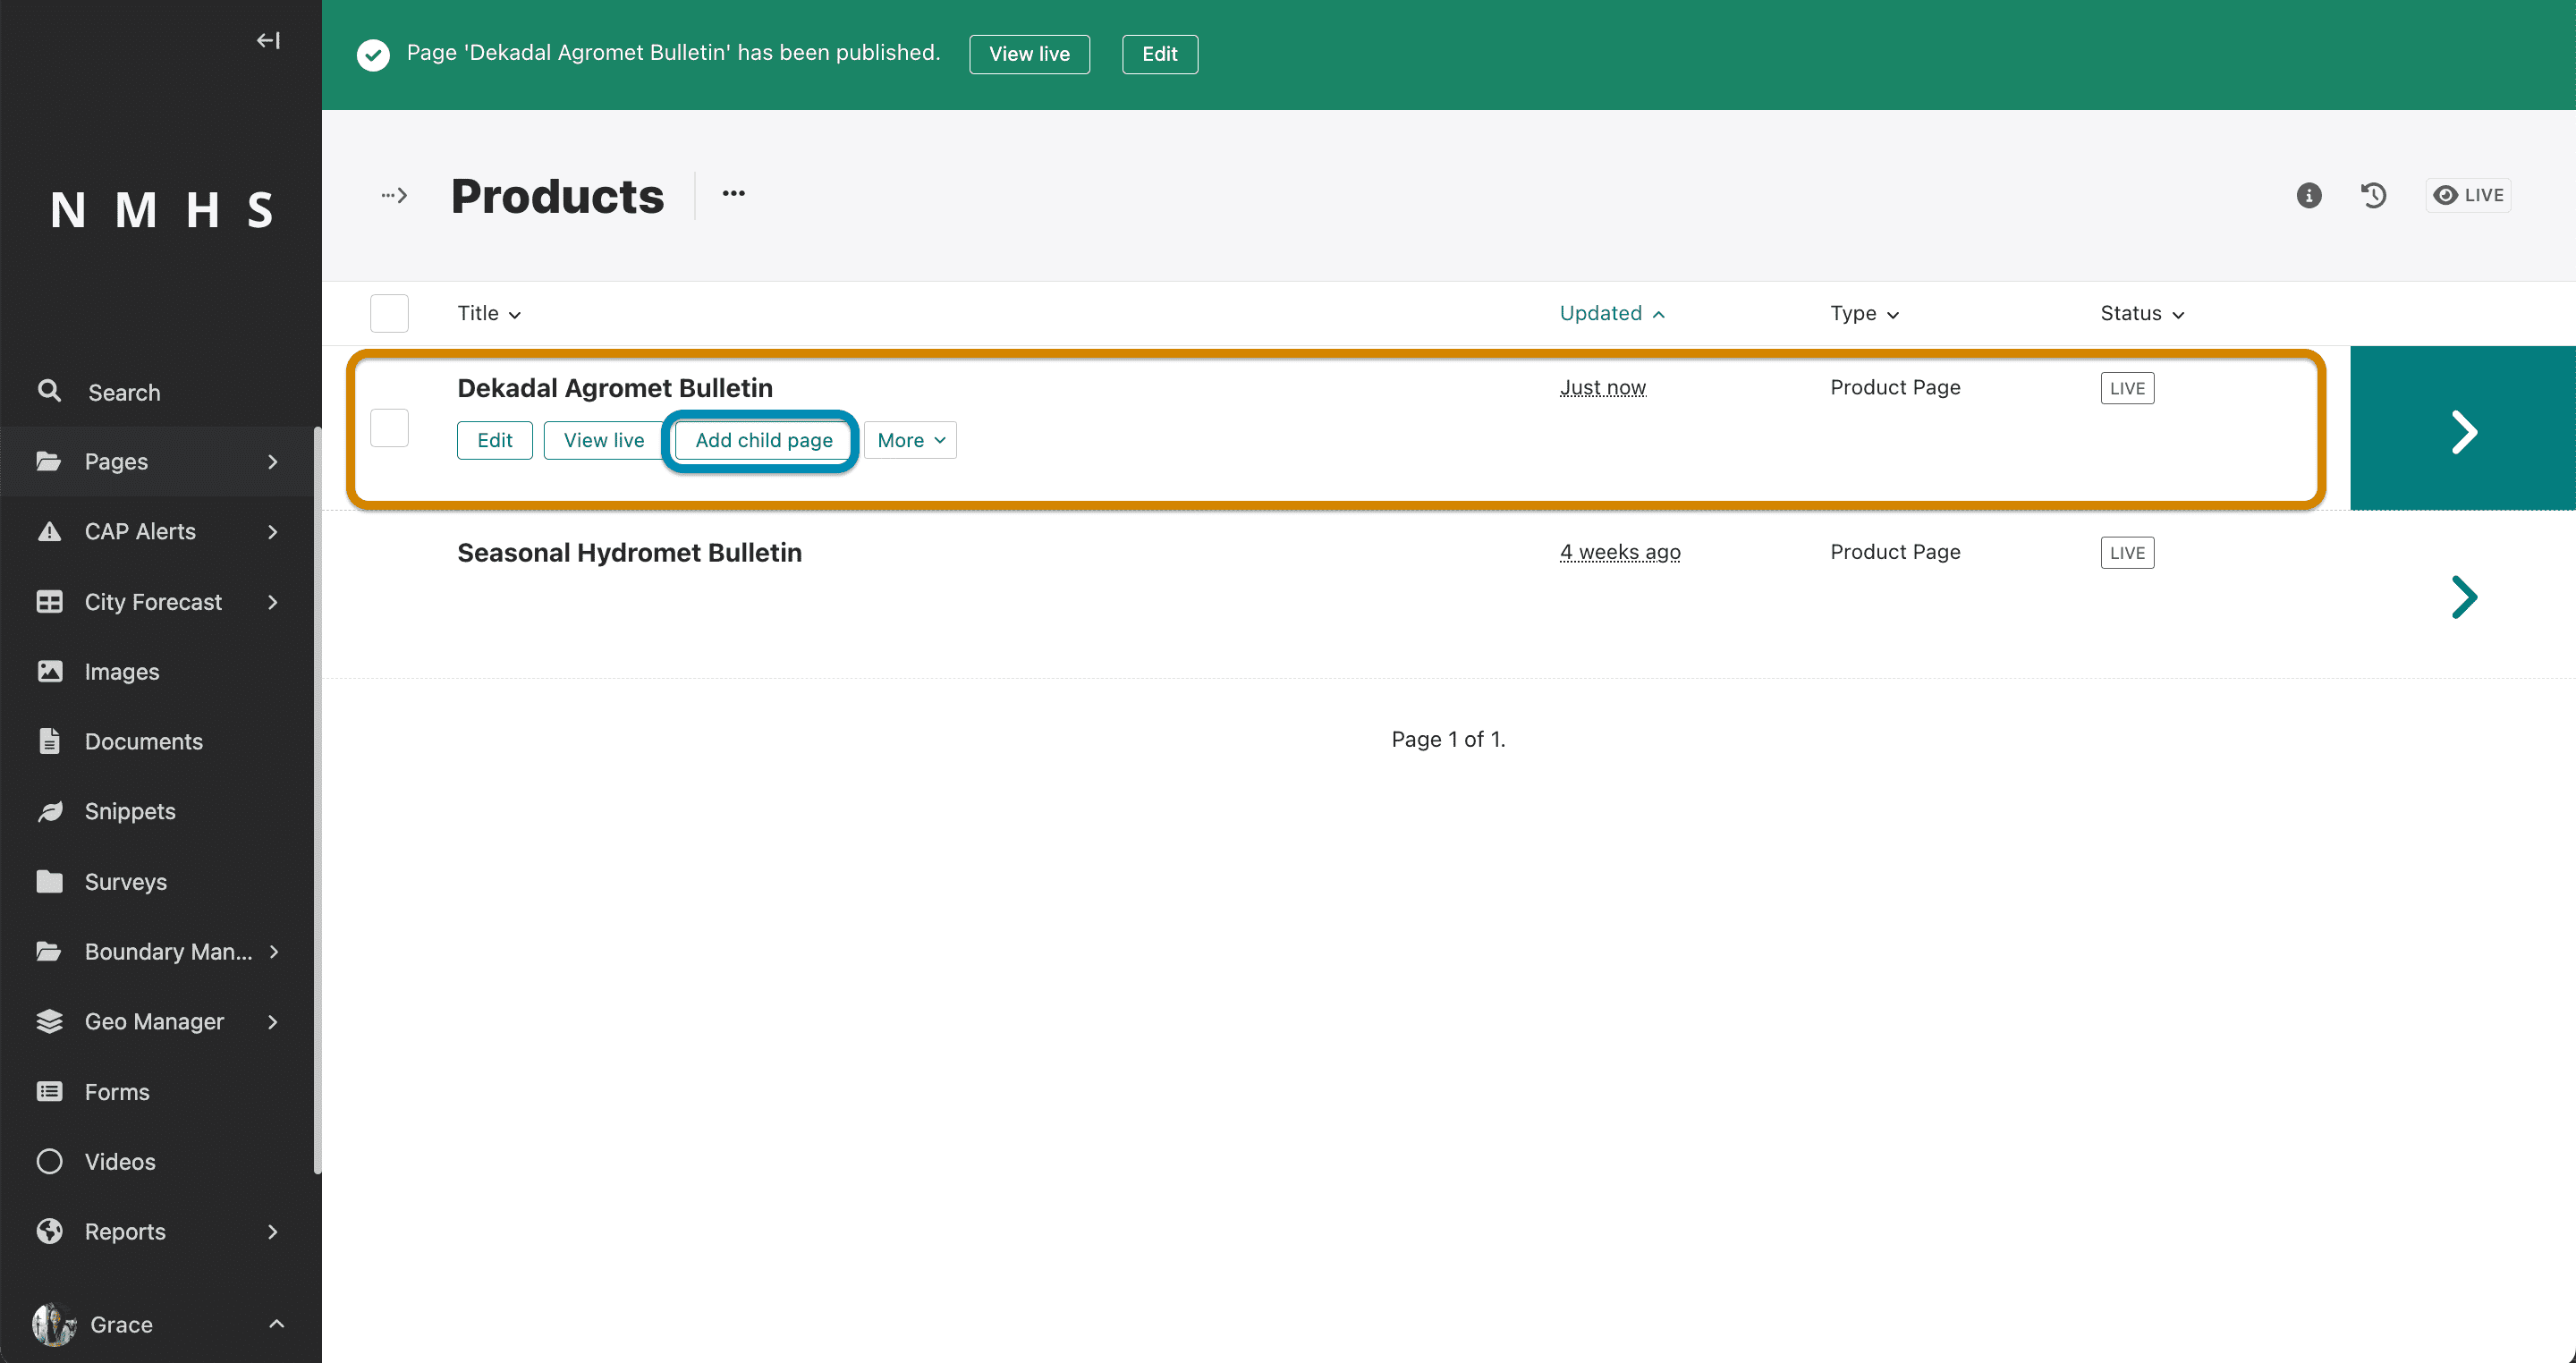The width and height of the screenshot is (2576, 1363).
Task: Open the Dekadal Agromet Bulletin title link
Action: (x=614, y=387)
